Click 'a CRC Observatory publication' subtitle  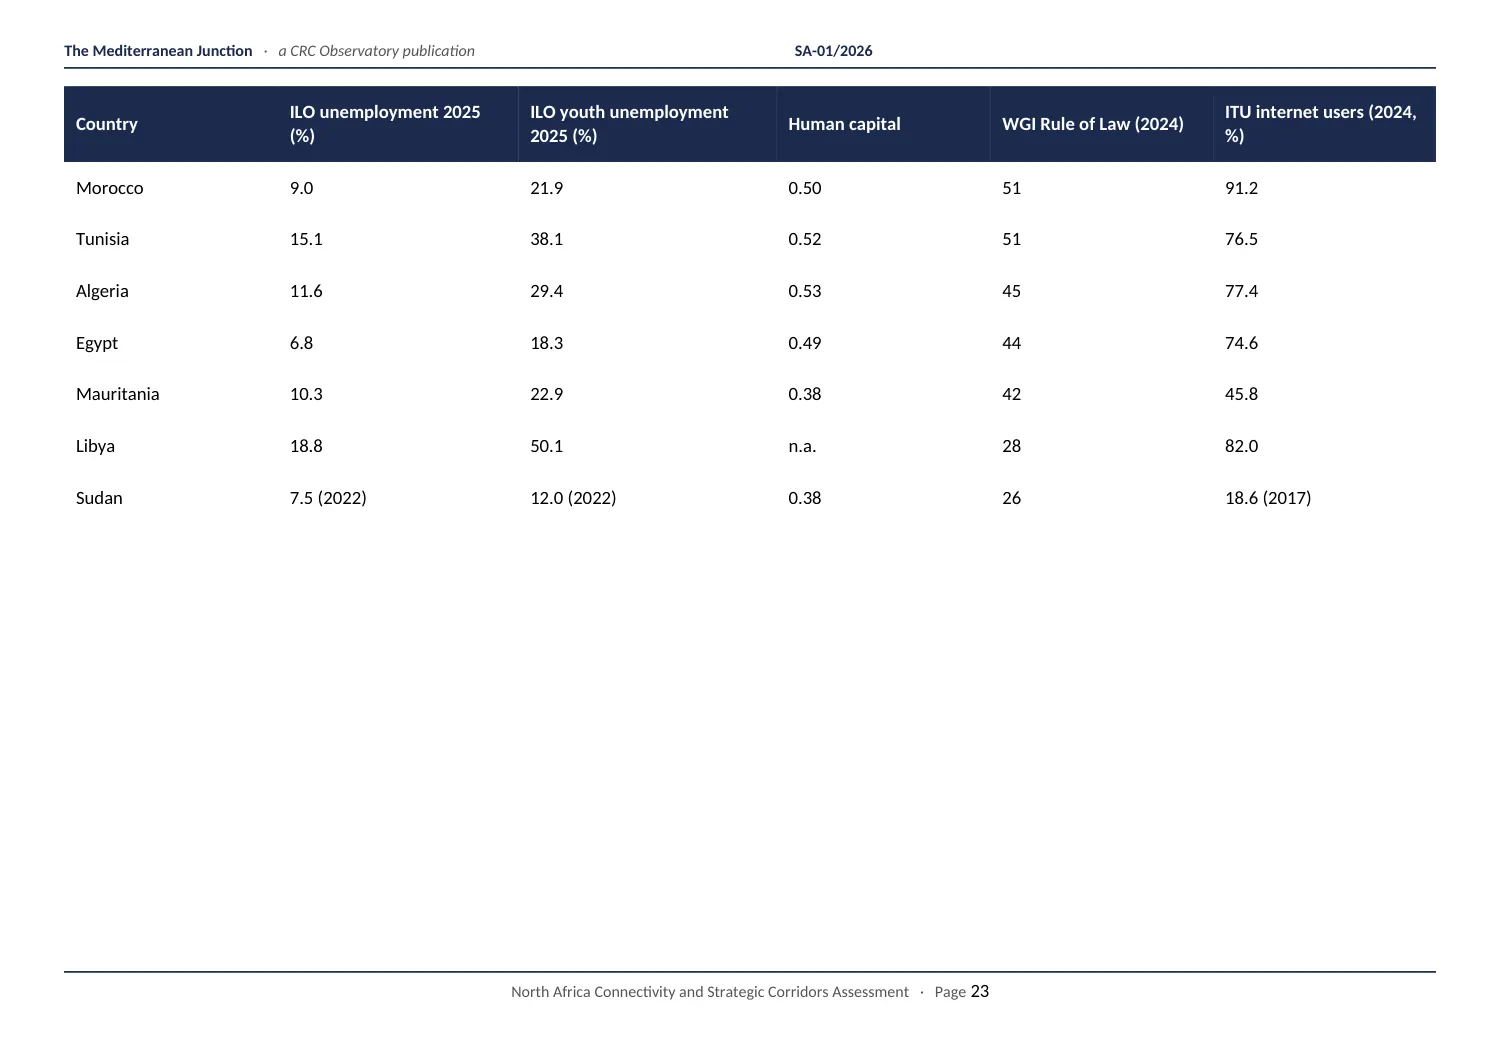pyautogui.click(x=376, y=51)
